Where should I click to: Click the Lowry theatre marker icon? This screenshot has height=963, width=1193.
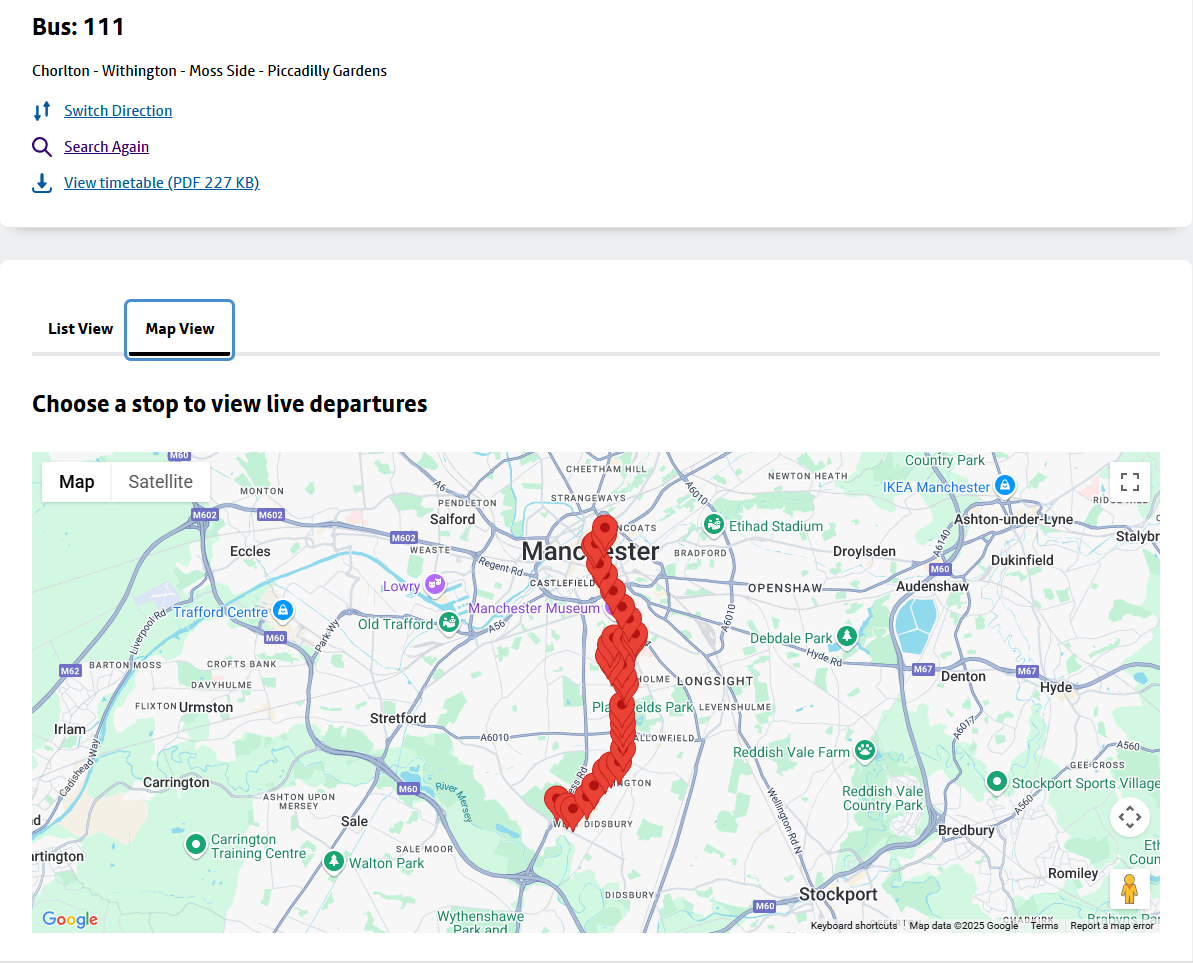tap(434, 584)
